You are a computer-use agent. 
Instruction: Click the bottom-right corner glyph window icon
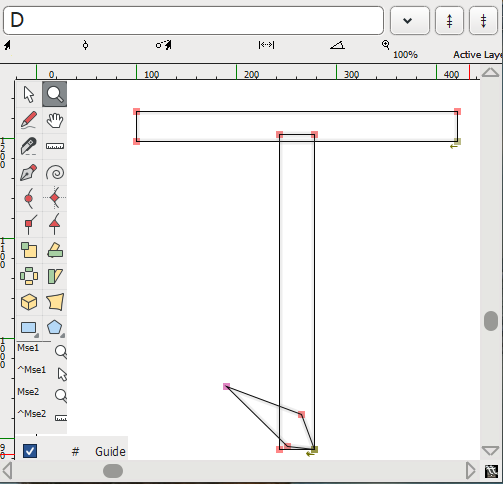point(491,472)
